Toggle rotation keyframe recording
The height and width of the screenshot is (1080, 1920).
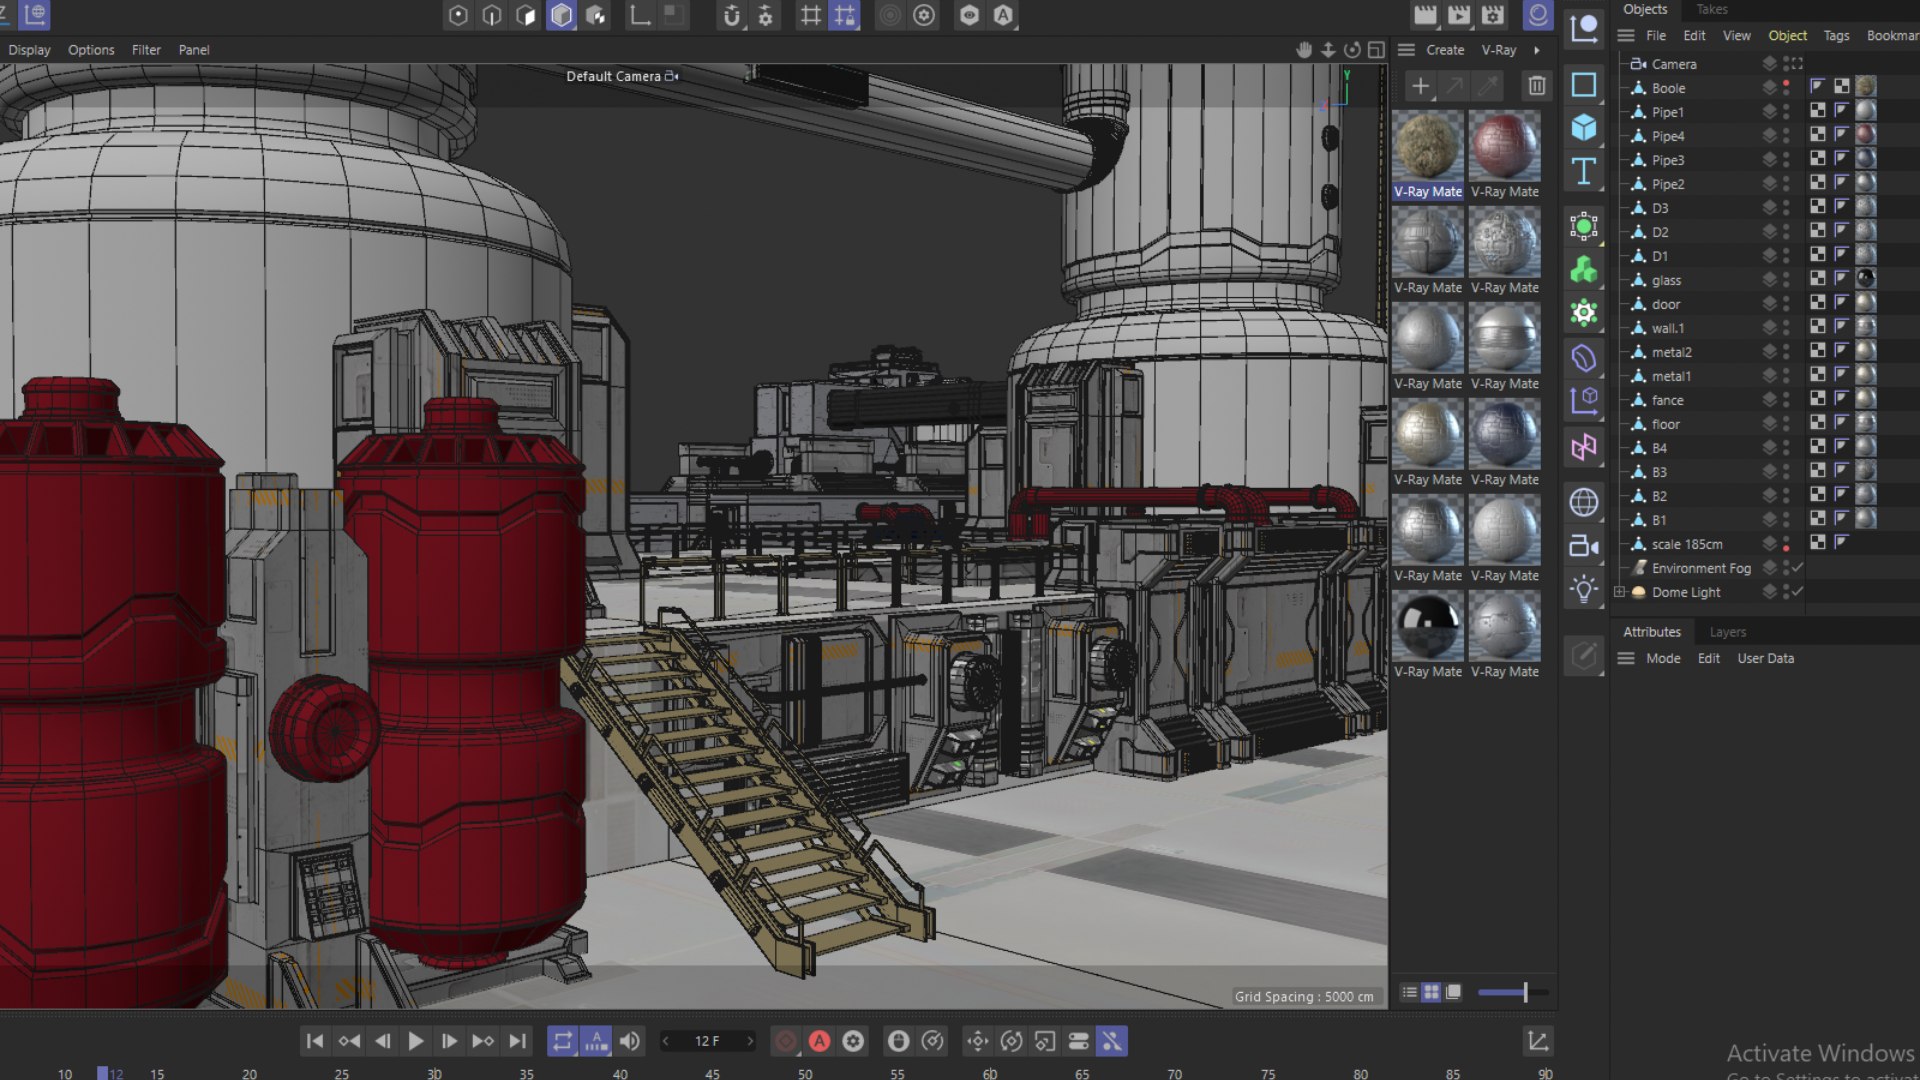tap(1011, 1041)
